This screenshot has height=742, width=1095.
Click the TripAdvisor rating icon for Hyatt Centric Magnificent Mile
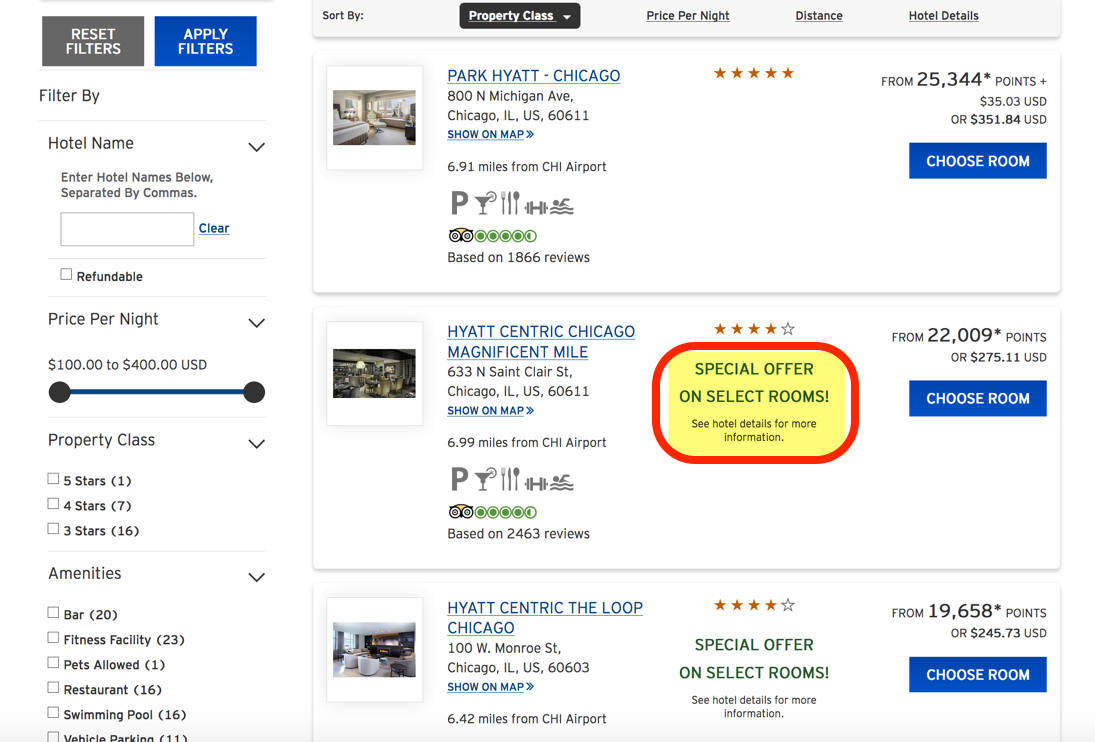click(x=492, y=512)
